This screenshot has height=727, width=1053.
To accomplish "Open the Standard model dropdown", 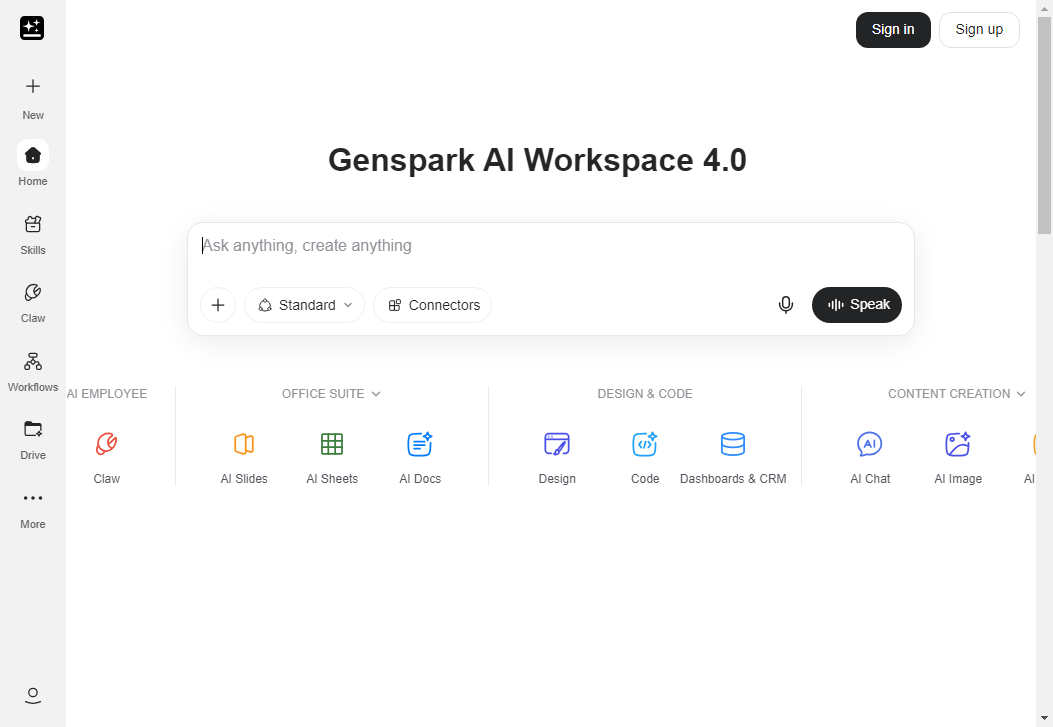I will 304,305.
